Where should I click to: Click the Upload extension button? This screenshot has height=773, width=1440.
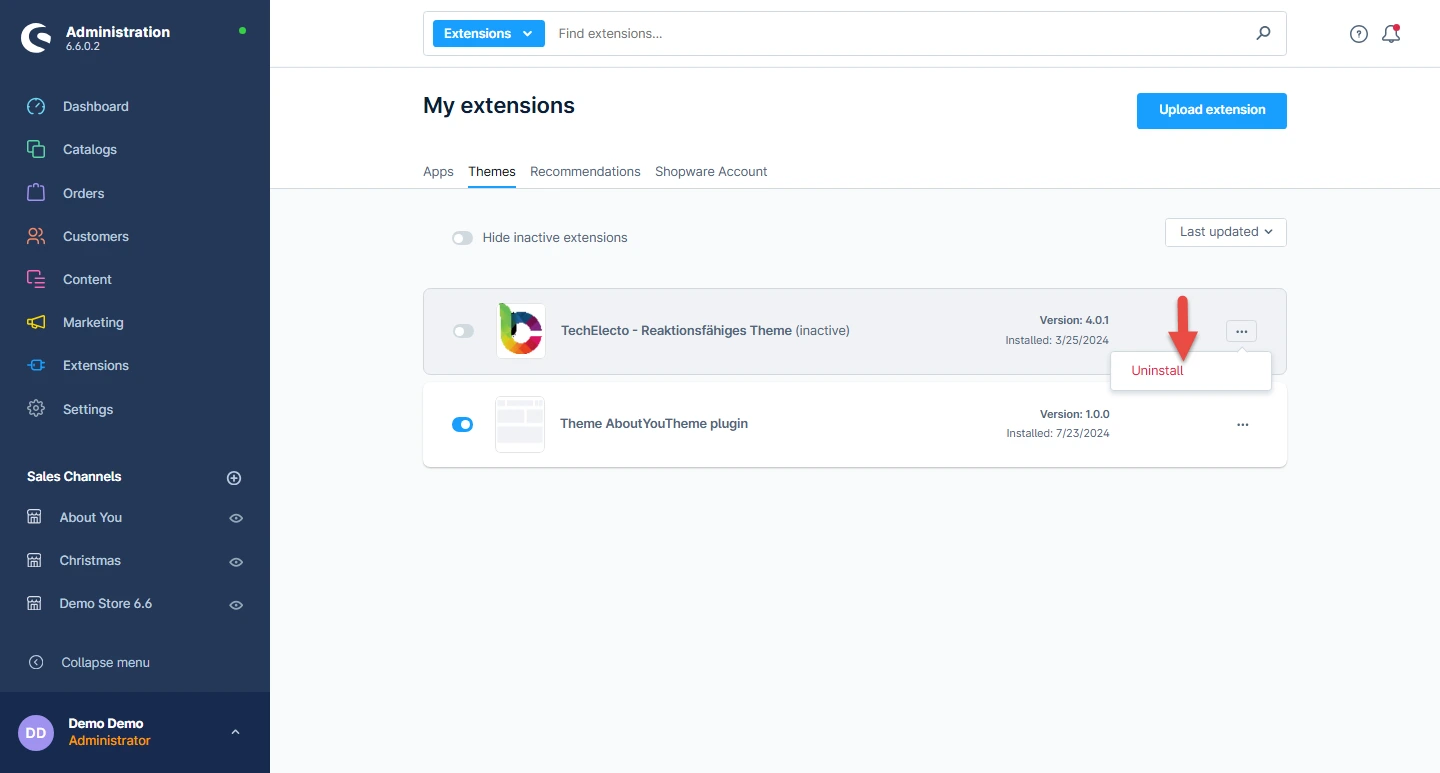(1211, 110)
